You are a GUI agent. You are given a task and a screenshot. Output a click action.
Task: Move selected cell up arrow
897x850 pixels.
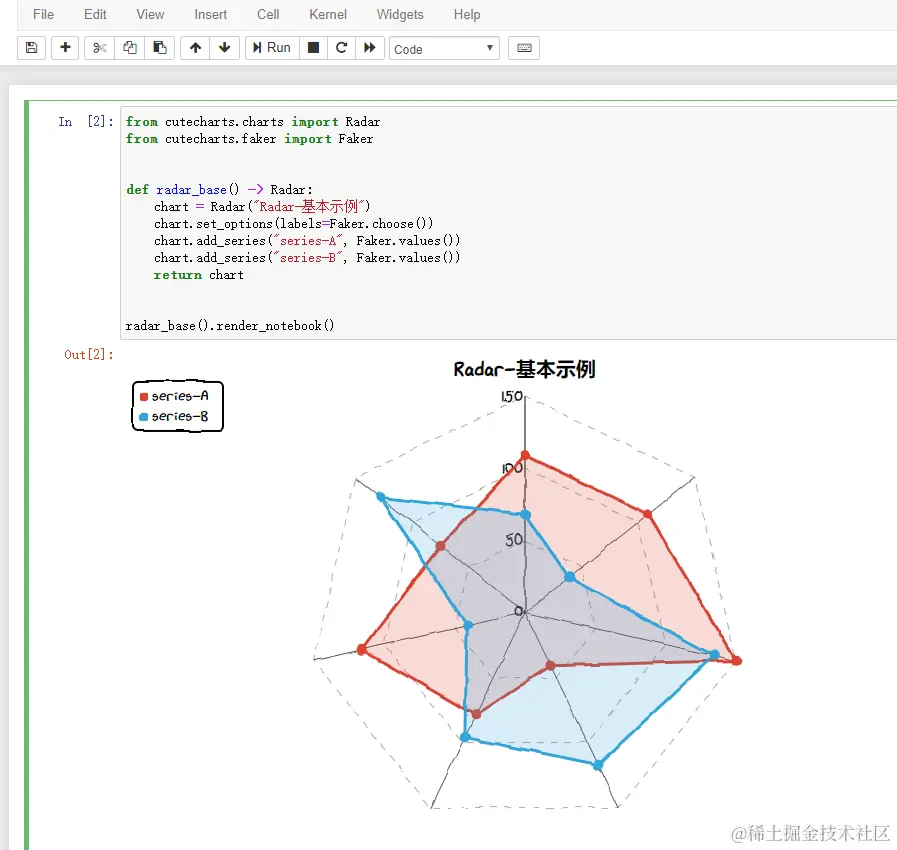(x=195, y=47)
